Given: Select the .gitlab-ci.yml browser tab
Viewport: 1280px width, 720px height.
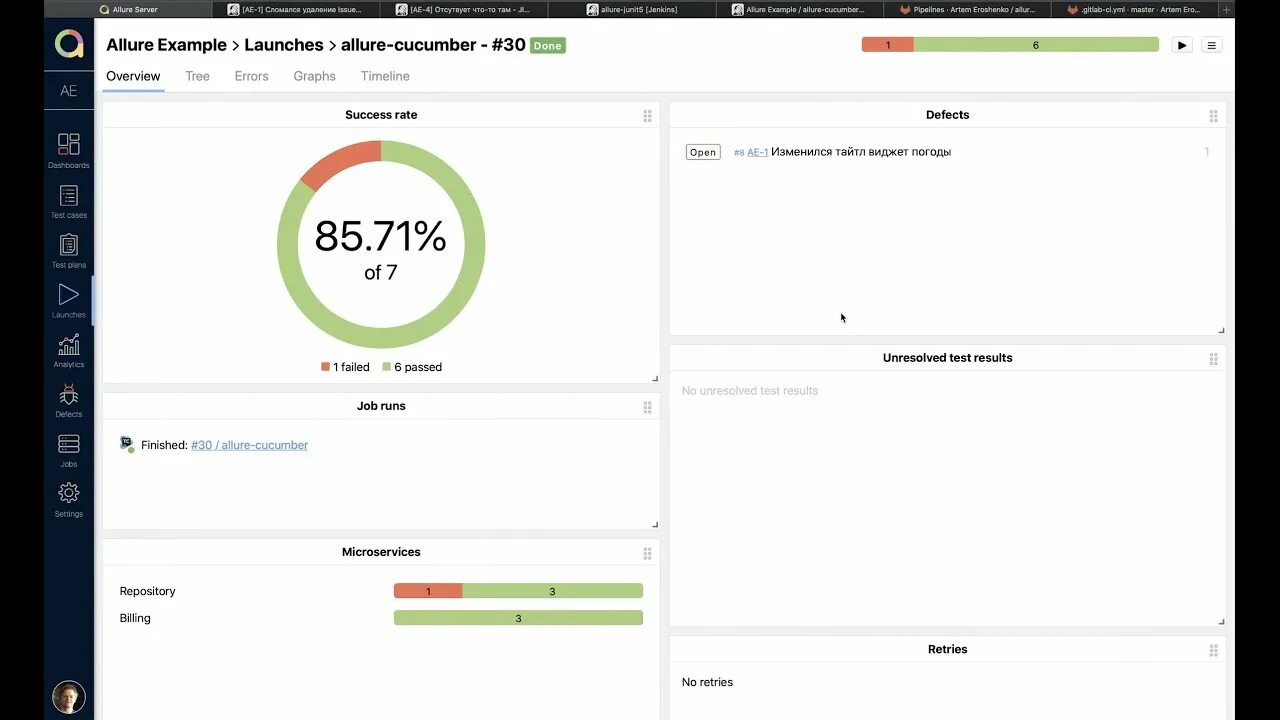Looking at the screenshot, I should (x=1134, y=9).
